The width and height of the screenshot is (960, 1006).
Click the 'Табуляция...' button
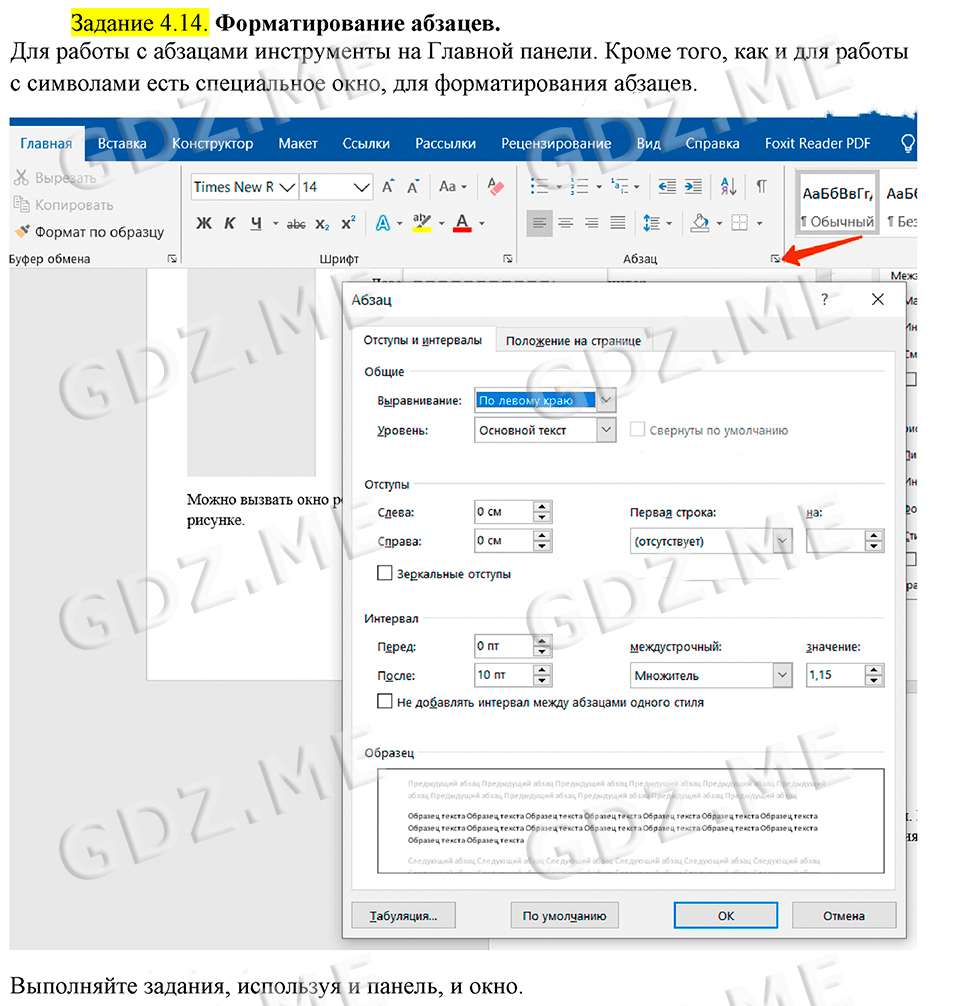403,915
